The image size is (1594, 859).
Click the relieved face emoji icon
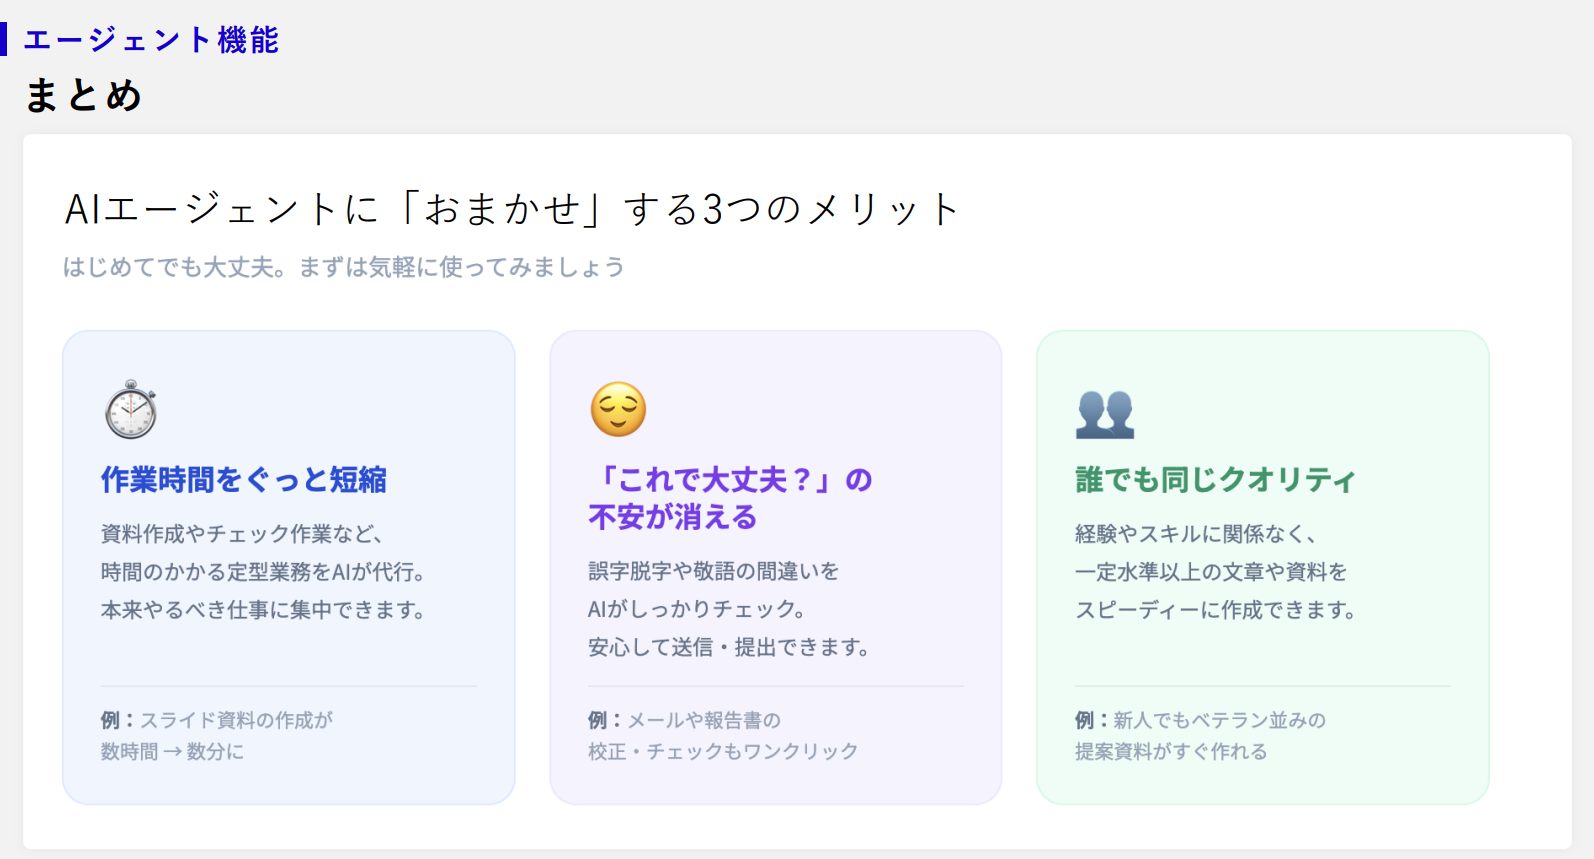click(x=618, y=409)
